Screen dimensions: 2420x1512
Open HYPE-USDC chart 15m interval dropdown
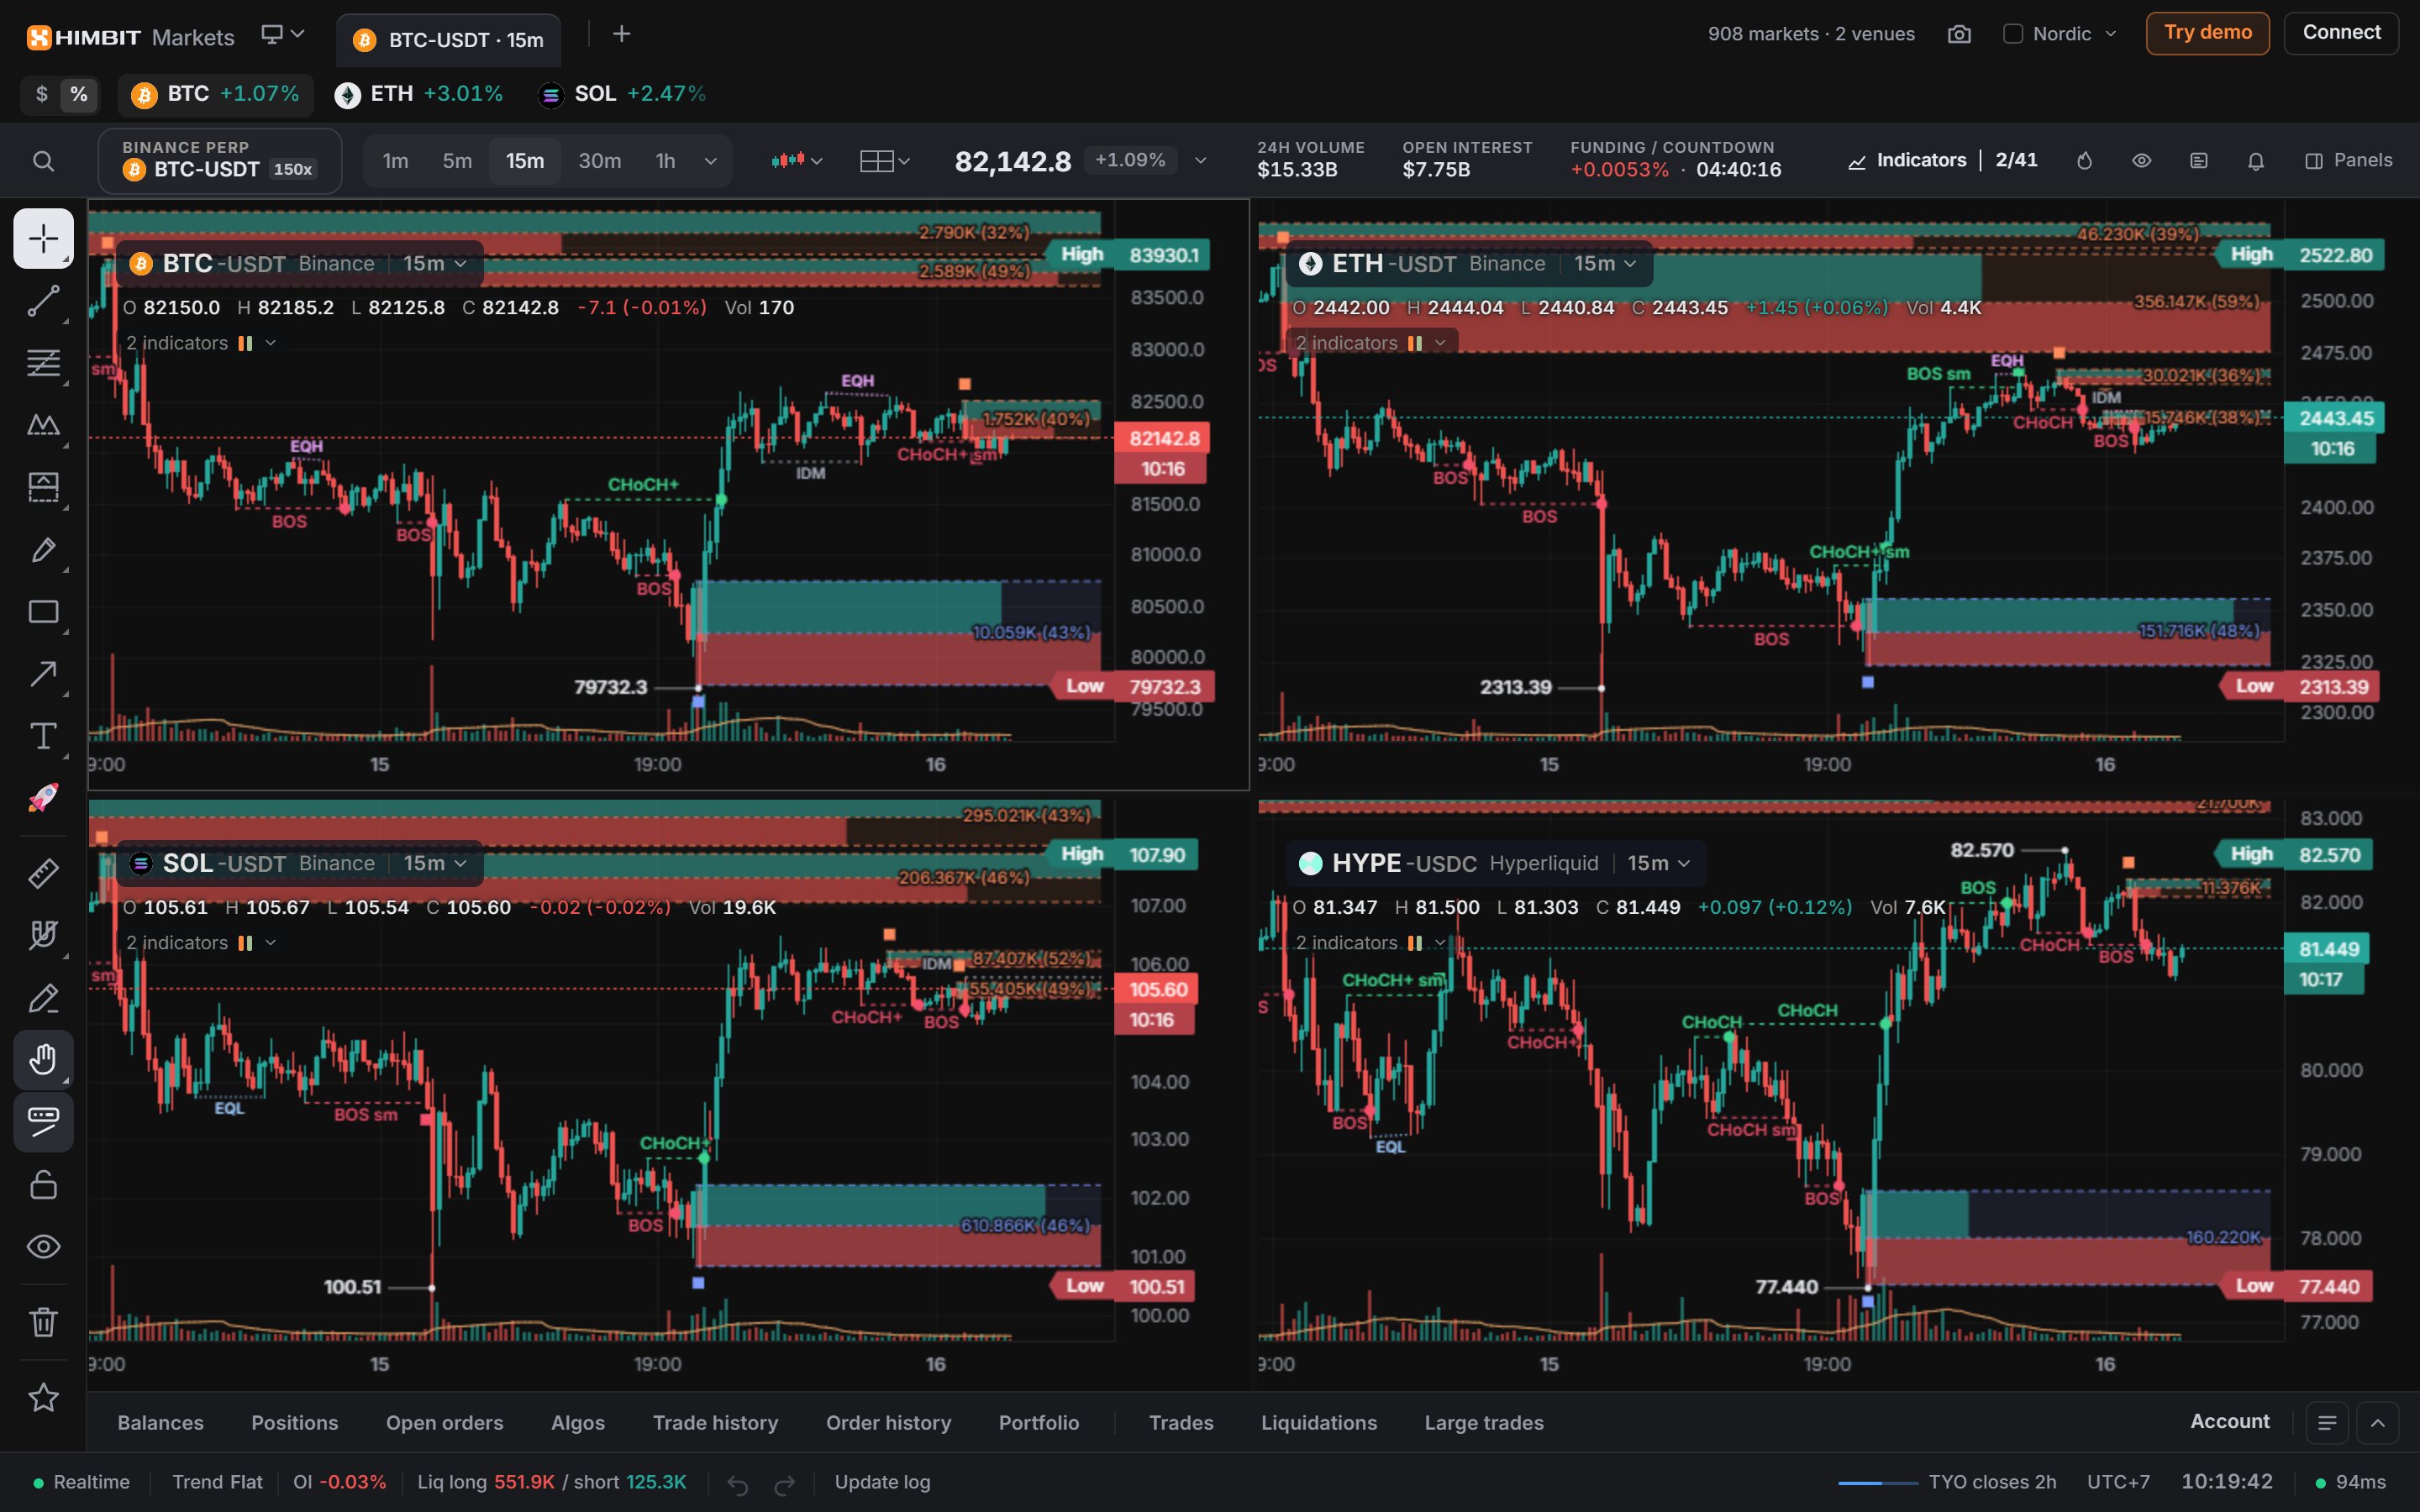tap(1658, 863)
